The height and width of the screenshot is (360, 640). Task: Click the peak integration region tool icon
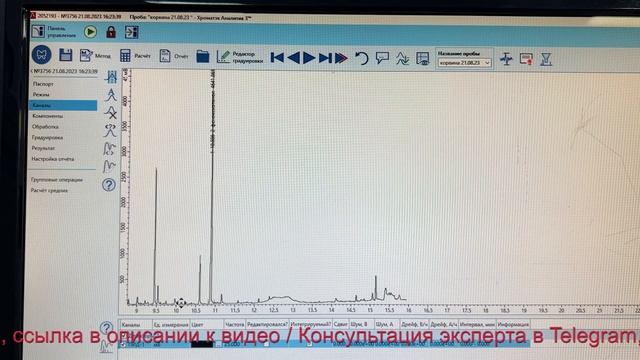click(x=109, y=149)
